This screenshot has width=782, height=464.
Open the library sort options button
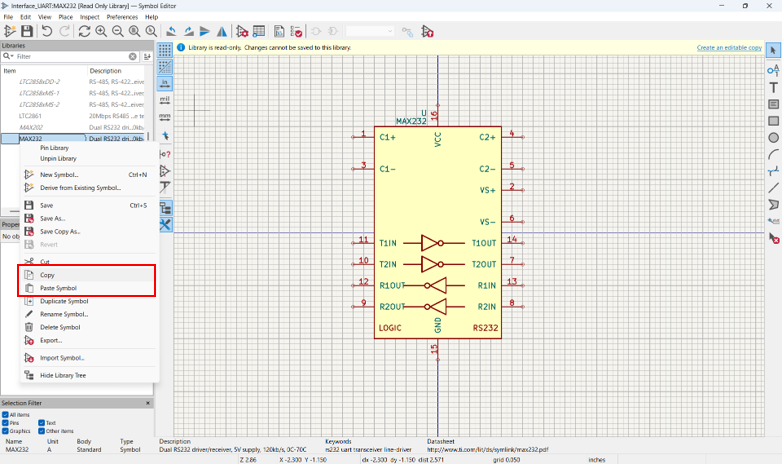[x=147, y=56]
